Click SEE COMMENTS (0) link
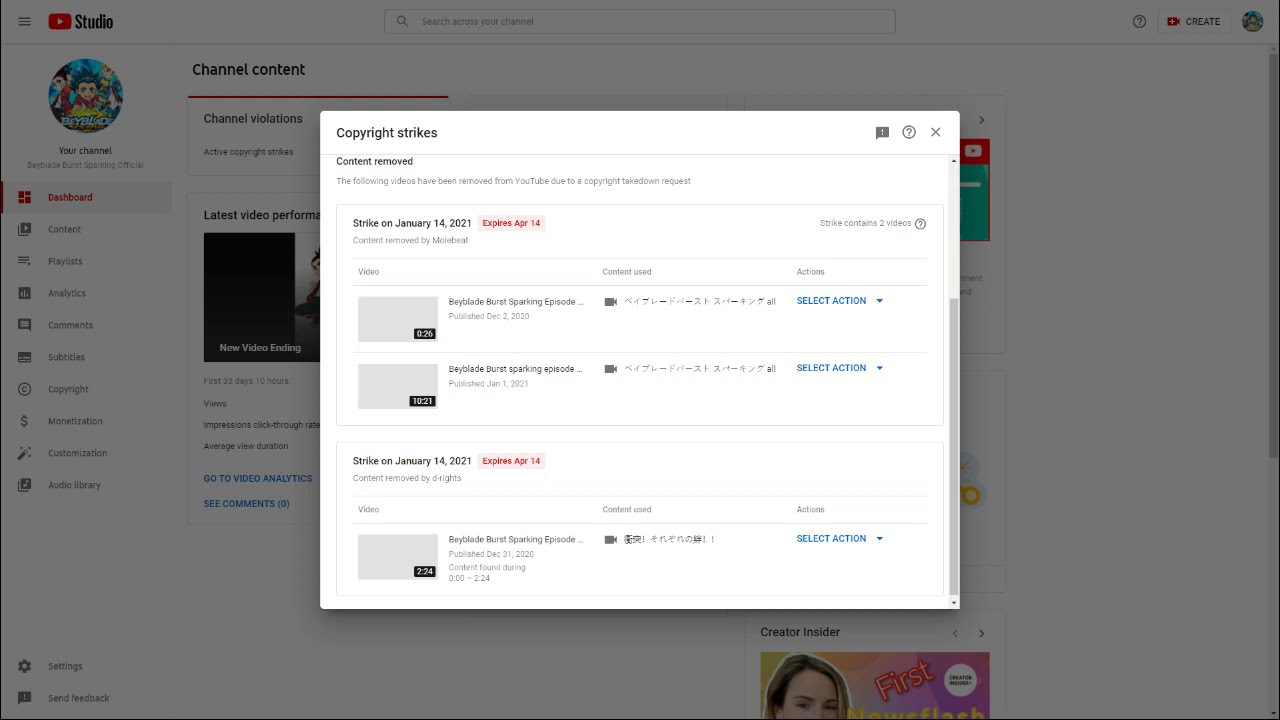The image size is (1280, 720). pyautogui.click(x=246, y=504)
